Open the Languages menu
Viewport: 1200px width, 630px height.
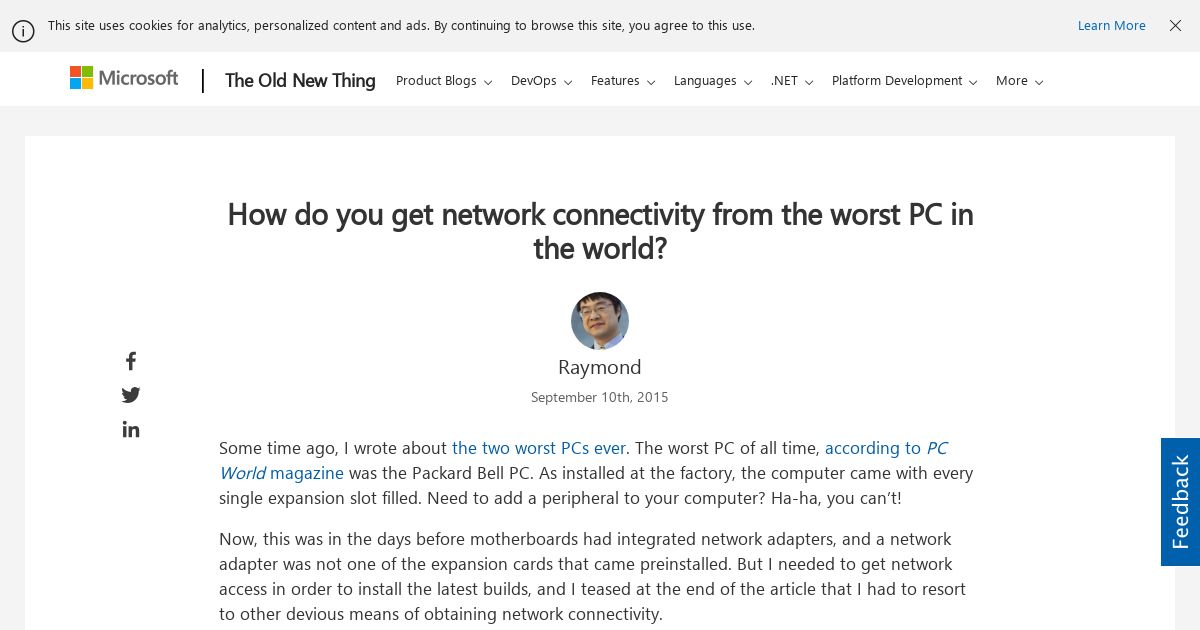713,81
